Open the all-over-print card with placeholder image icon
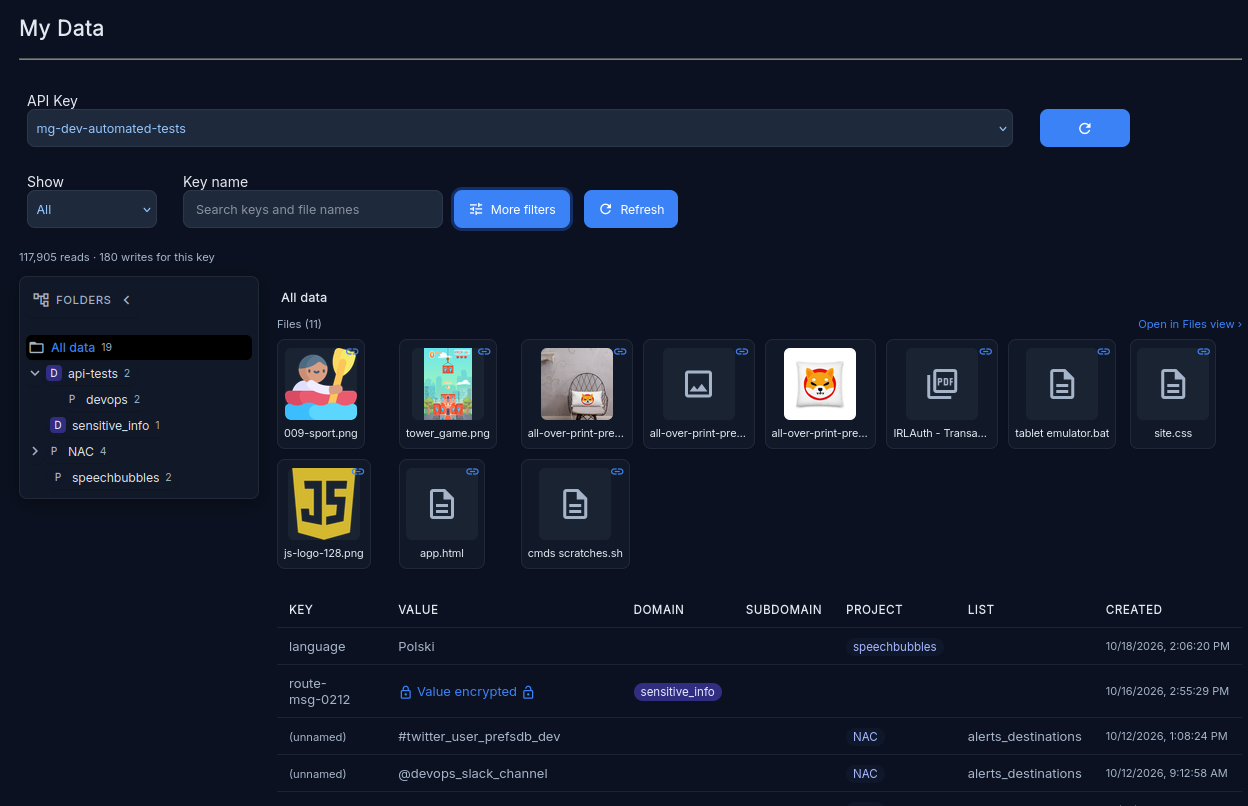Image resolution: width=1248 pixels, height=806 pixels. [x=698, y=393]
